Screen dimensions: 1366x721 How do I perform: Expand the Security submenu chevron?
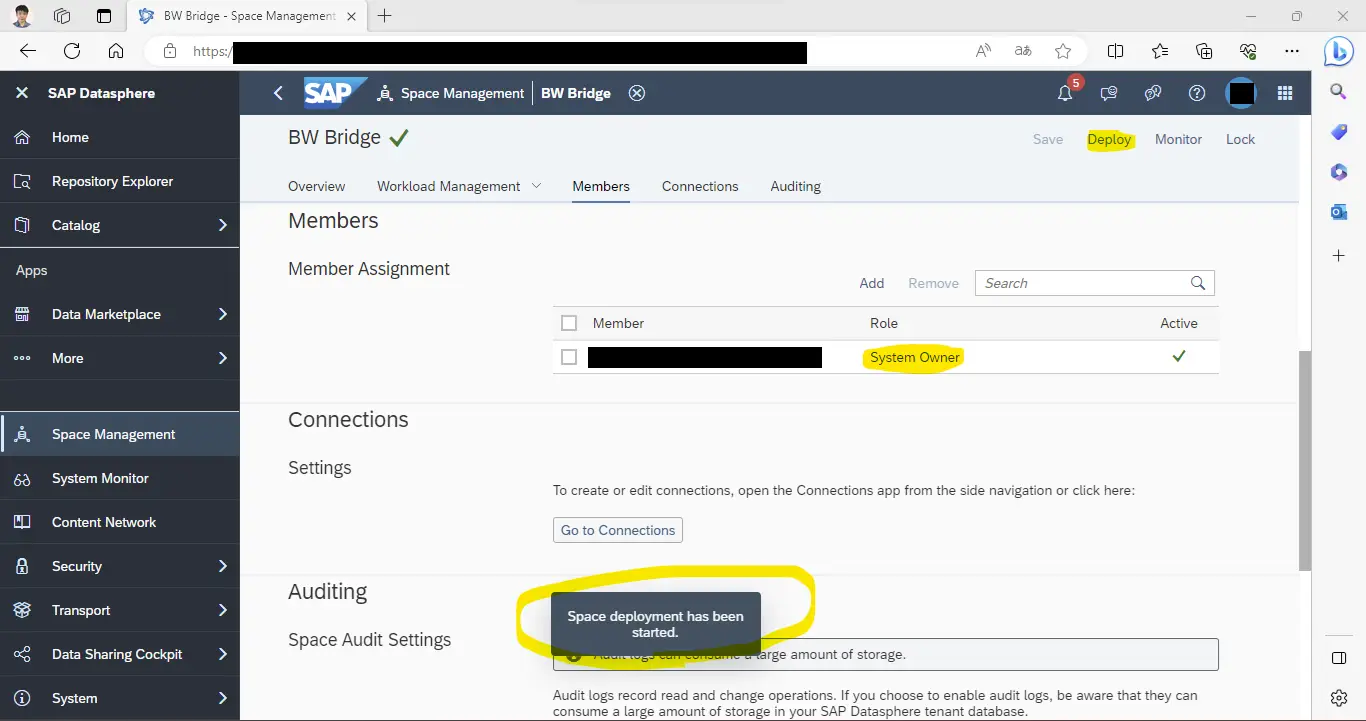pyautogui.click(x=223, y=566)
